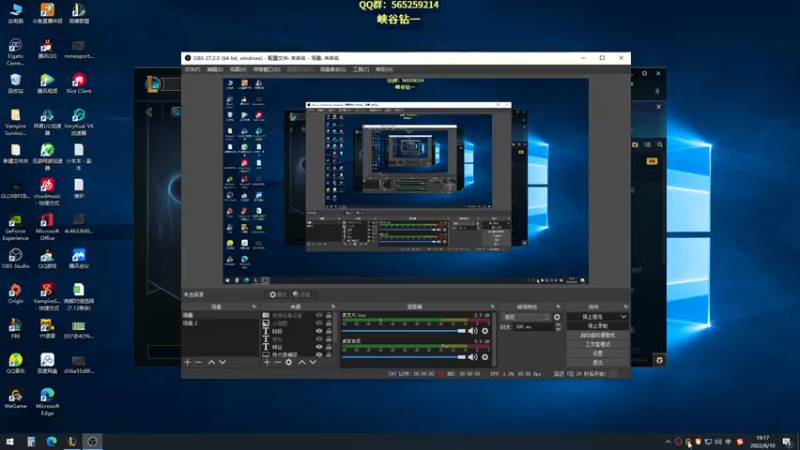The height and width of the screenshot is (450, 800).
Task: Expand the 停止推流 dropdown arrow
Action: 623,317
